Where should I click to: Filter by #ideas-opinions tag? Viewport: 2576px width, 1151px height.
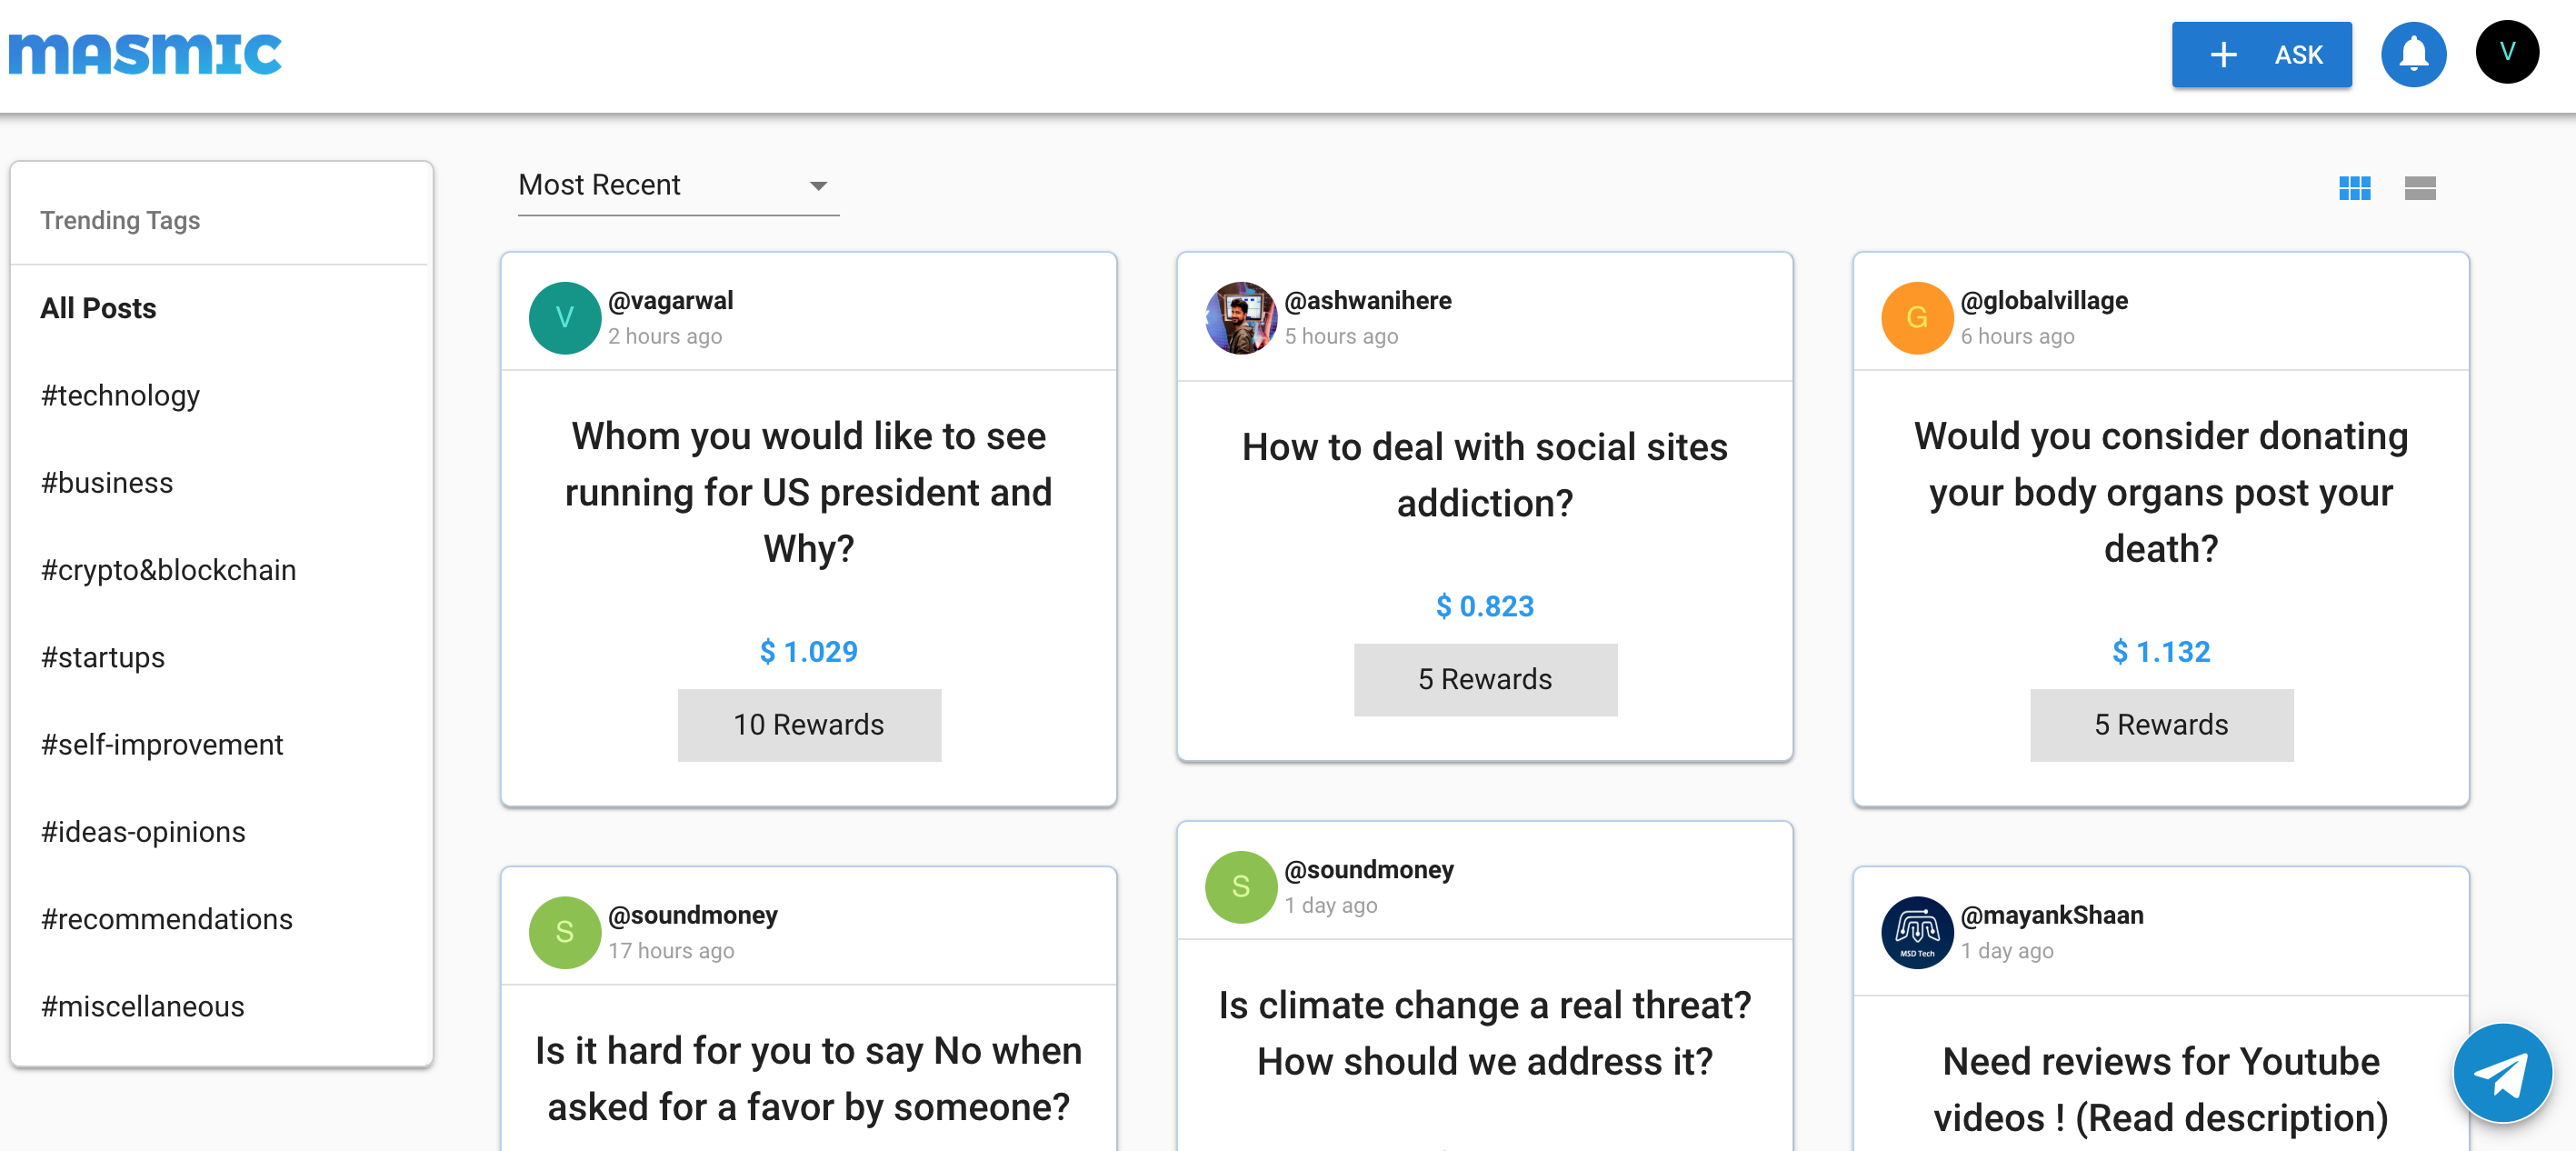click(x=143, y=832)
